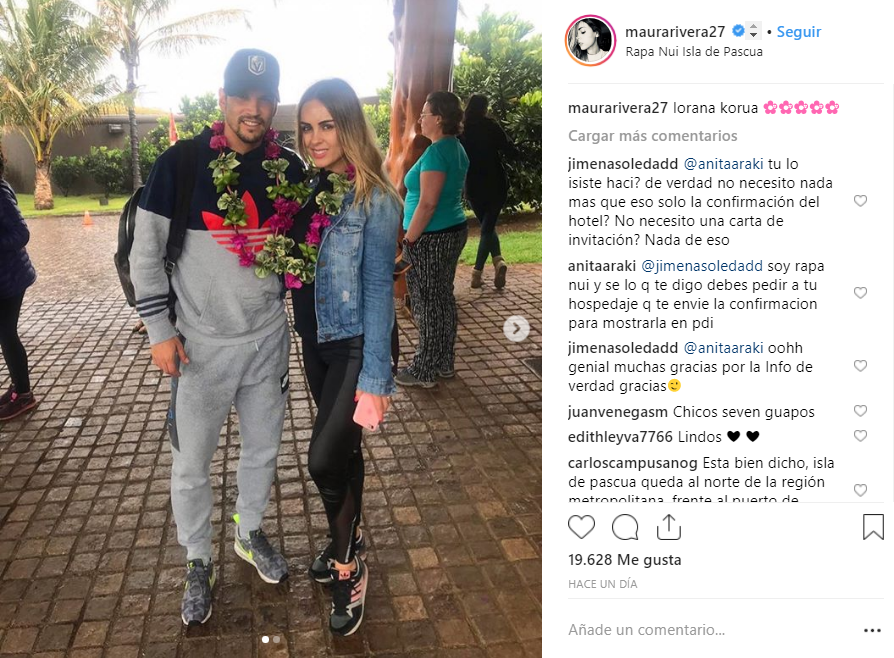
Task: Like the post with the heart icon
Action: 581,527
